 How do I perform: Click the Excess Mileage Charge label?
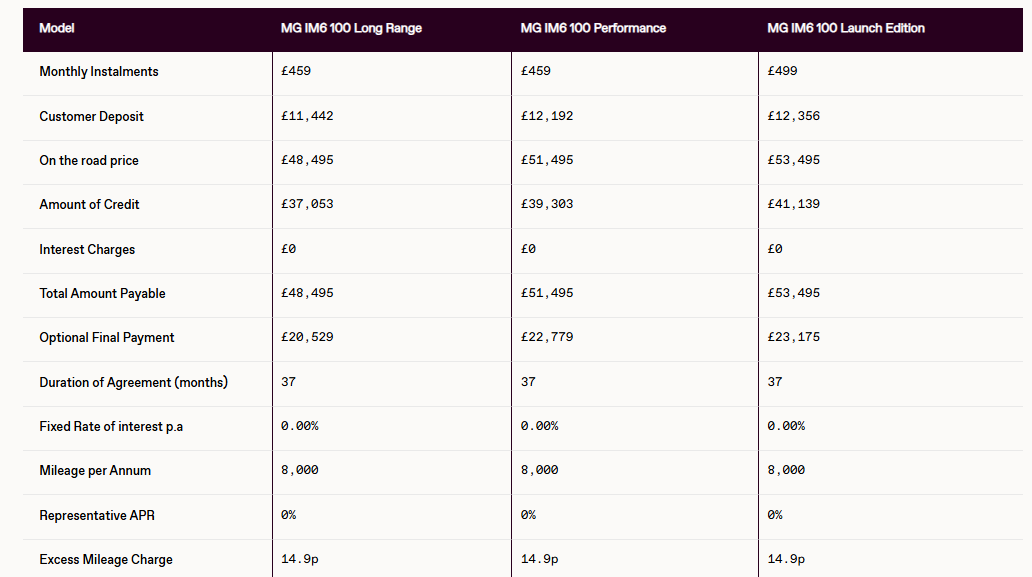(x=105, y=559)
